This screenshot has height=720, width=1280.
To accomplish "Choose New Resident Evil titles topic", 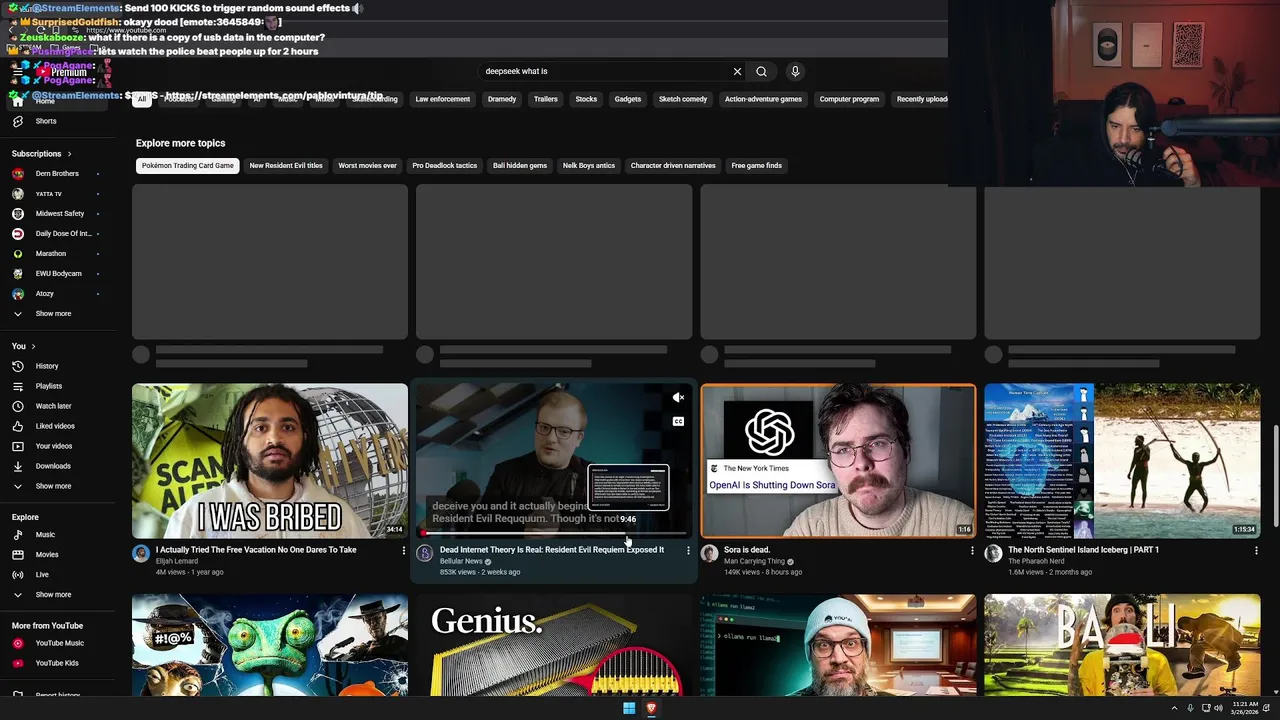I will (x=286, y=166).
